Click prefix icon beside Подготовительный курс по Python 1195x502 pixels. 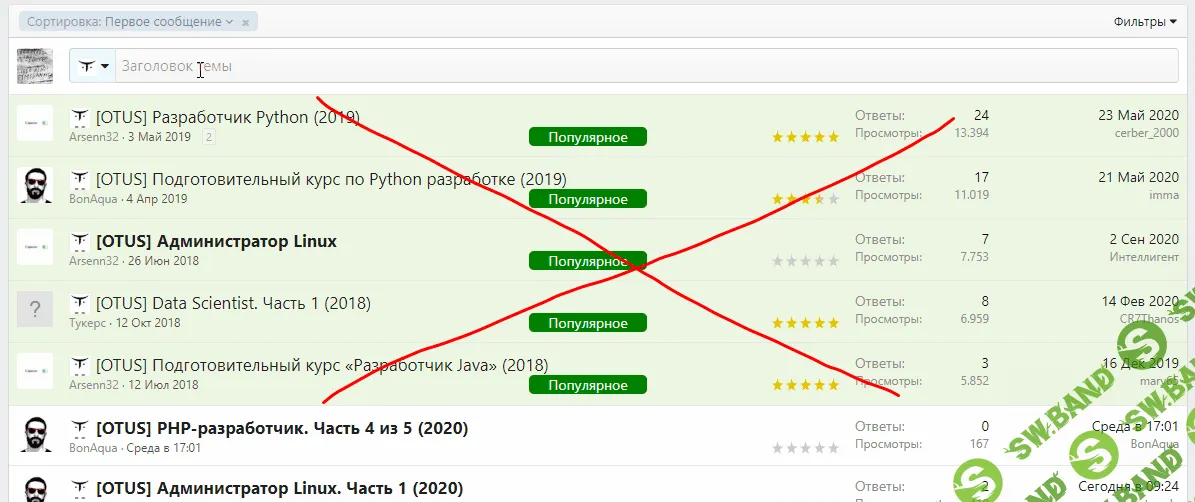click(x=80, y=179)
